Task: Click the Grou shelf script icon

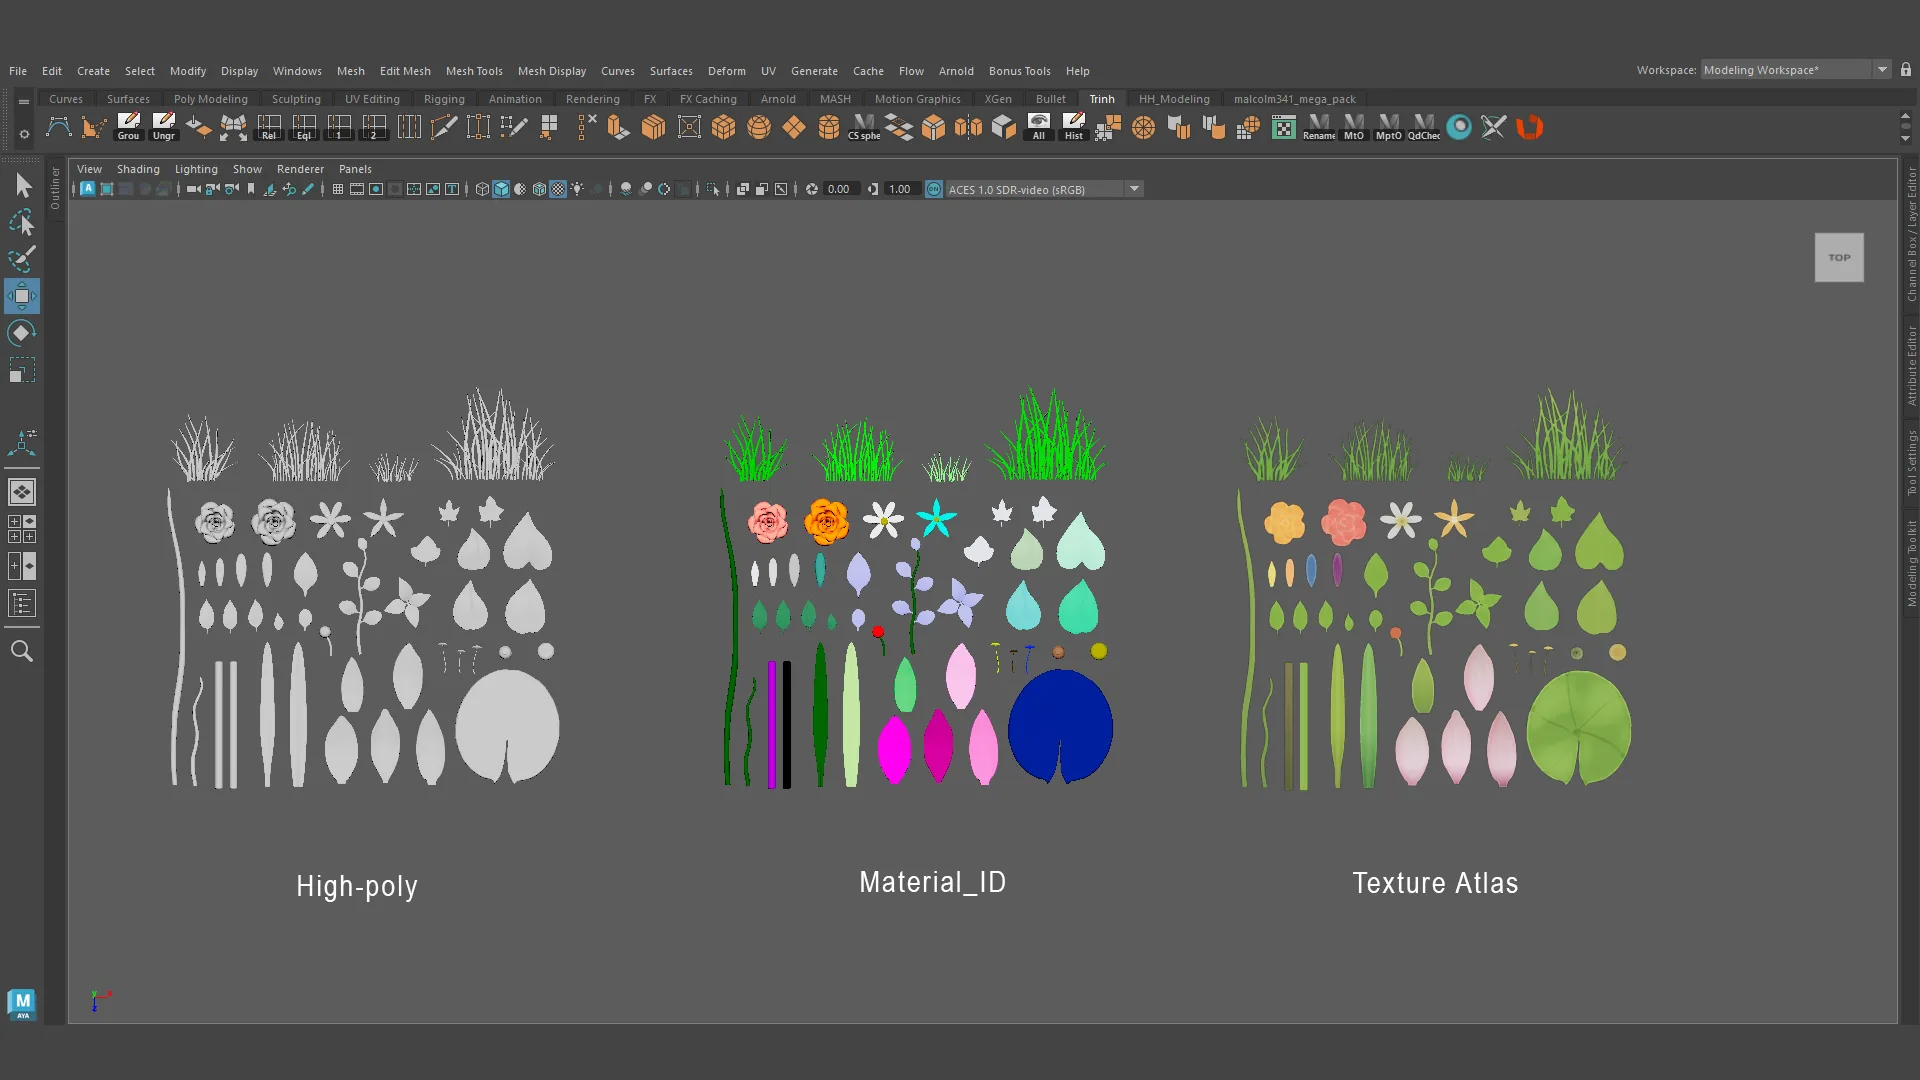Action: click(128, 127)
